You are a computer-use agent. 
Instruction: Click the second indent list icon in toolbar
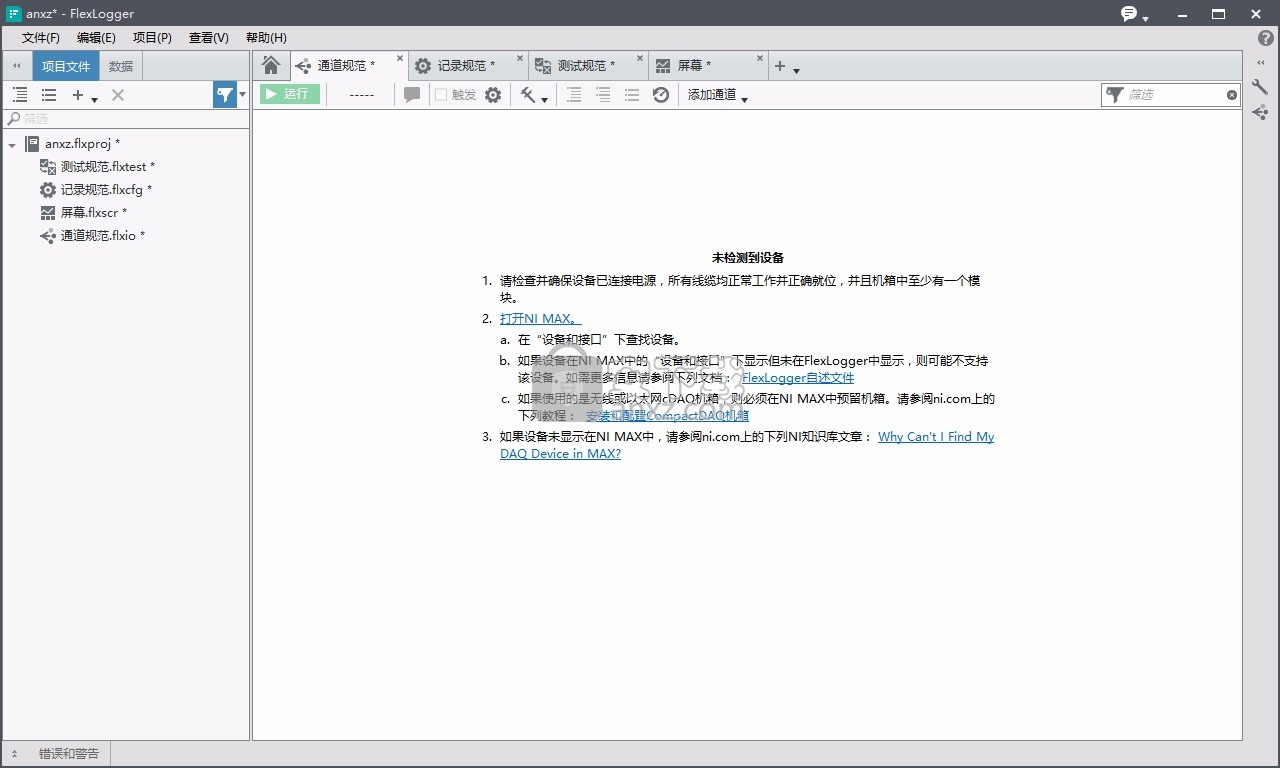click(603, 95)
